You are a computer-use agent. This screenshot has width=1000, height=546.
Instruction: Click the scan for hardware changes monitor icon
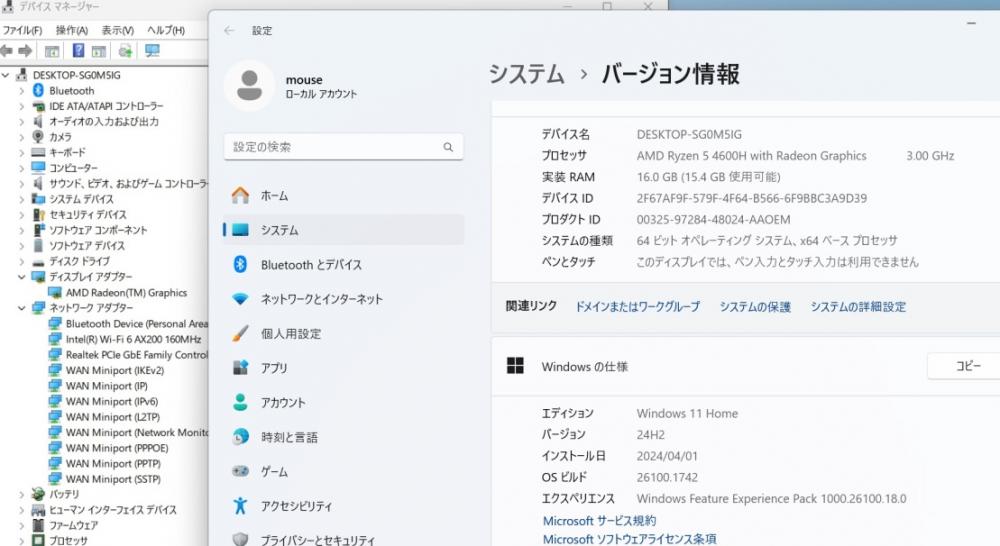point(152,50)
